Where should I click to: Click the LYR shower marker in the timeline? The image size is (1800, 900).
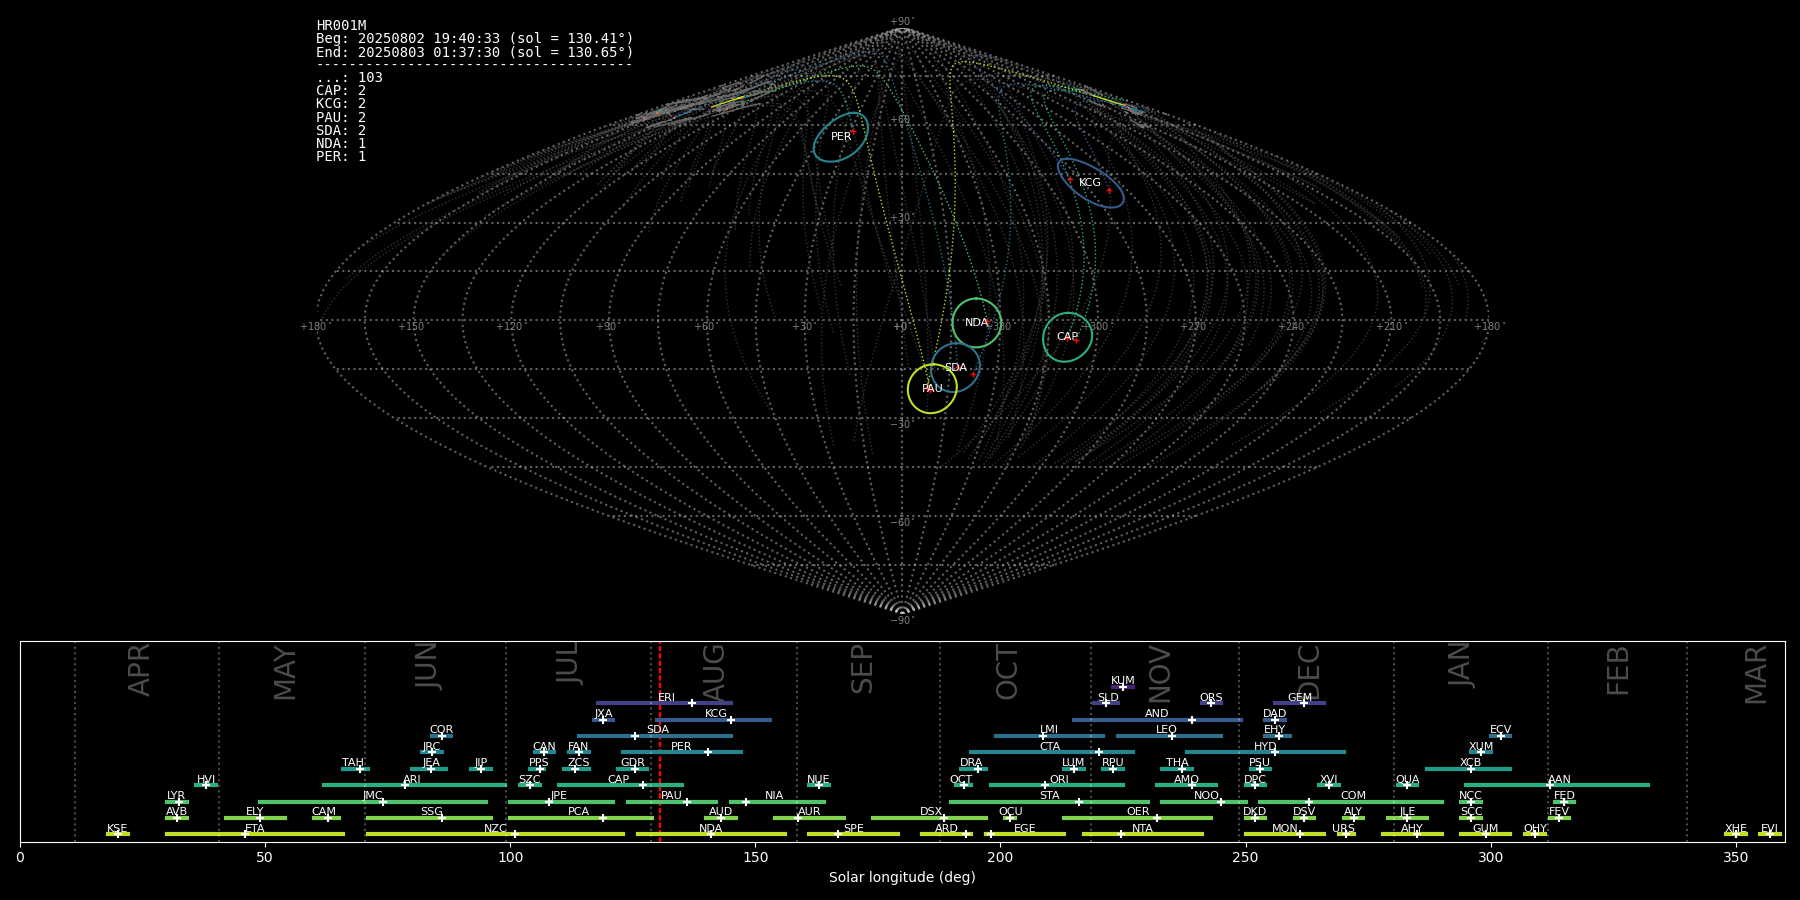pyautogui.click(x=179, y=802)
